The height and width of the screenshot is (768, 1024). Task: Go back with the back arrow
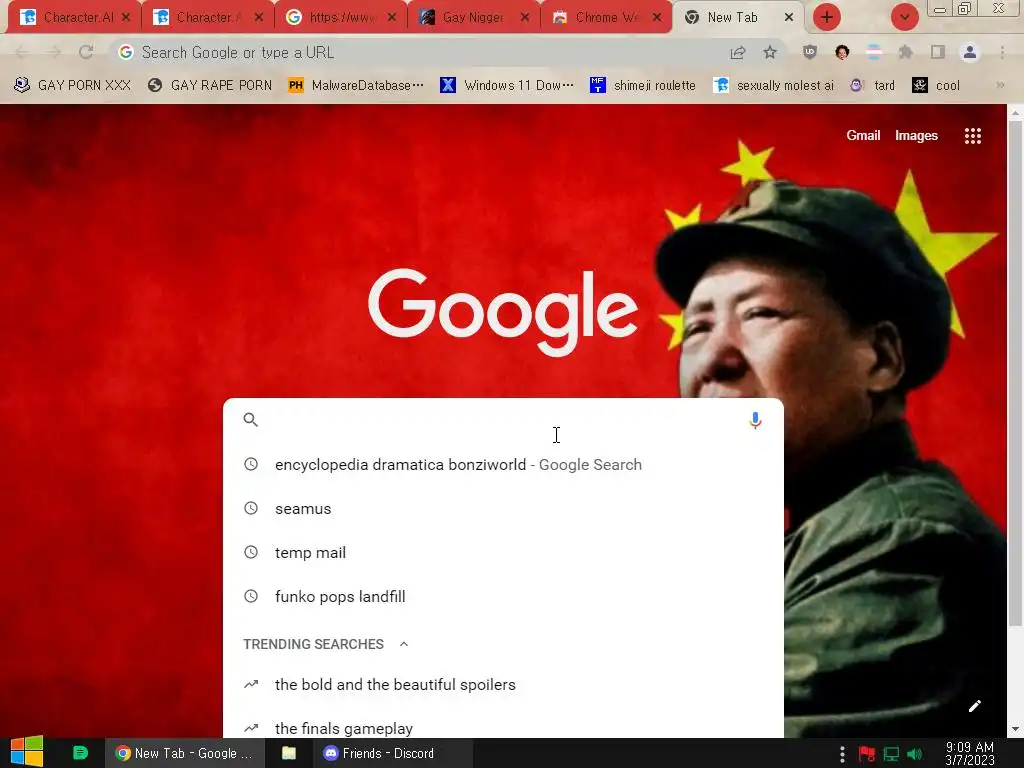(22, 52)
